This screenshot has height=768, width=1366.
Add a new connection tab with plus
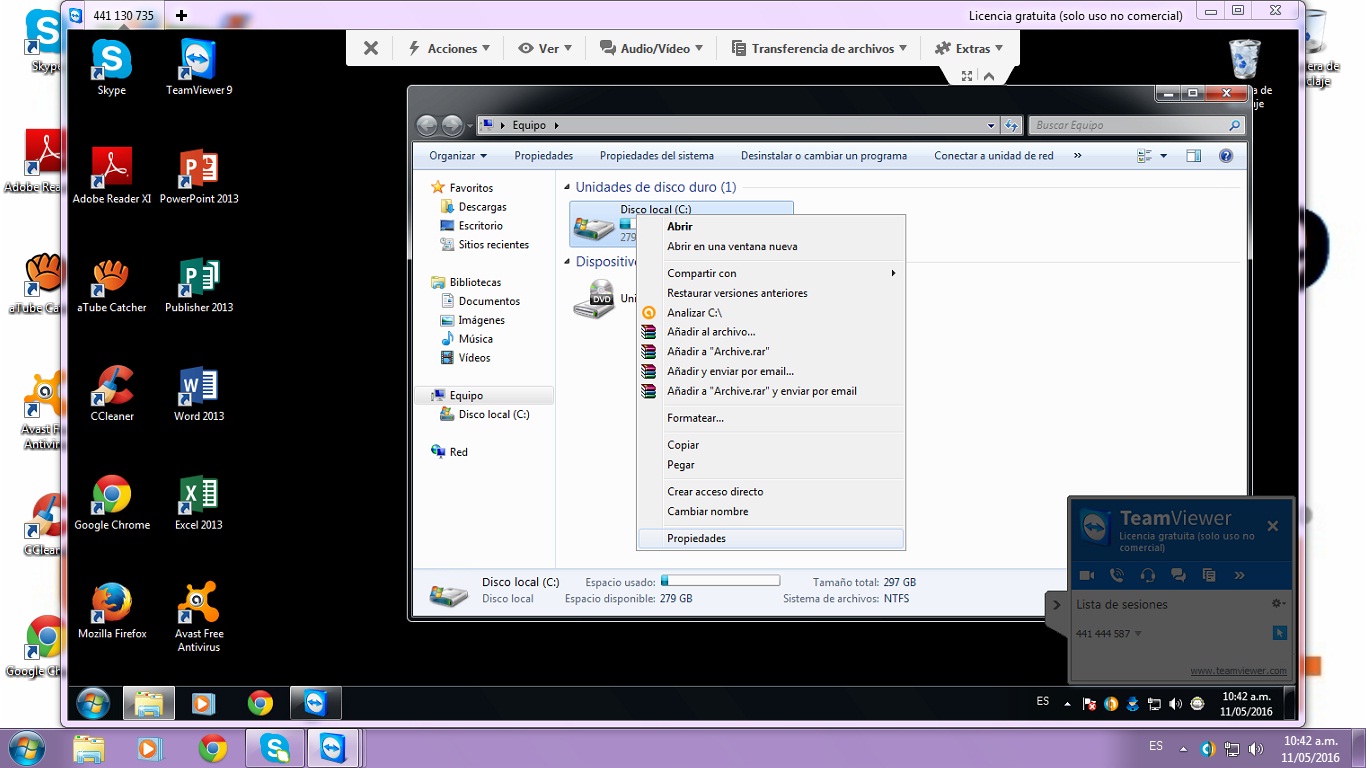(x=181, y=15)
